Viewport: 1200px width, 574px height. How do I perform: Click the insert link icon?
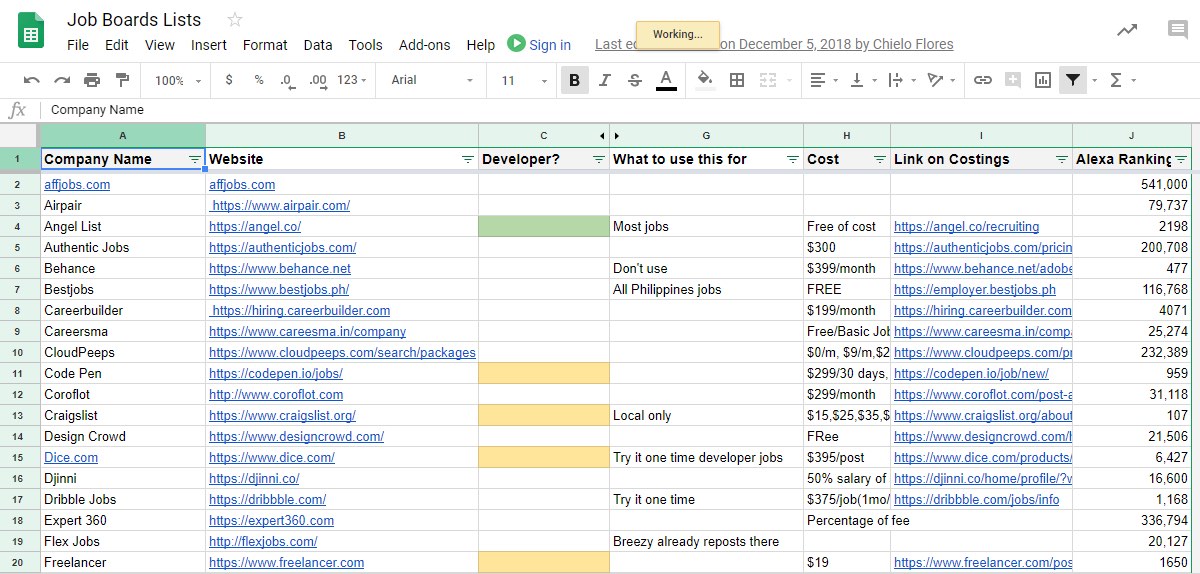[x=983, y=80]
